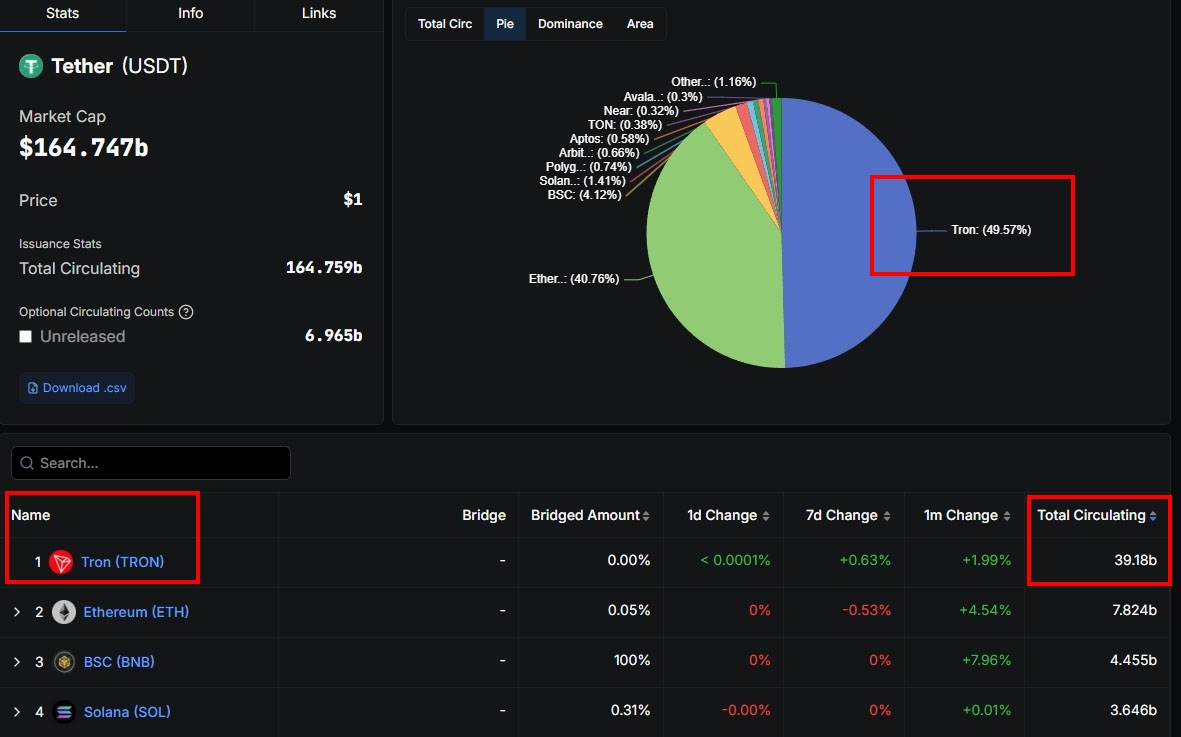
Task: Open the Info tab
Action: click(191, 14)
